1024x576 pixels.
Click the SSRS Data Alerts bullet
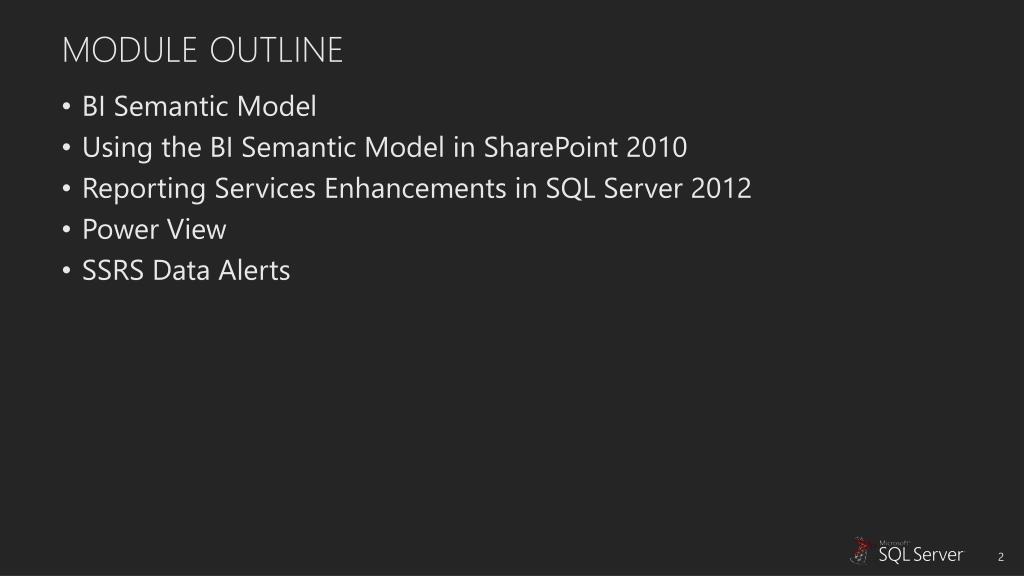pyautogui.click(x=186, y=270)
